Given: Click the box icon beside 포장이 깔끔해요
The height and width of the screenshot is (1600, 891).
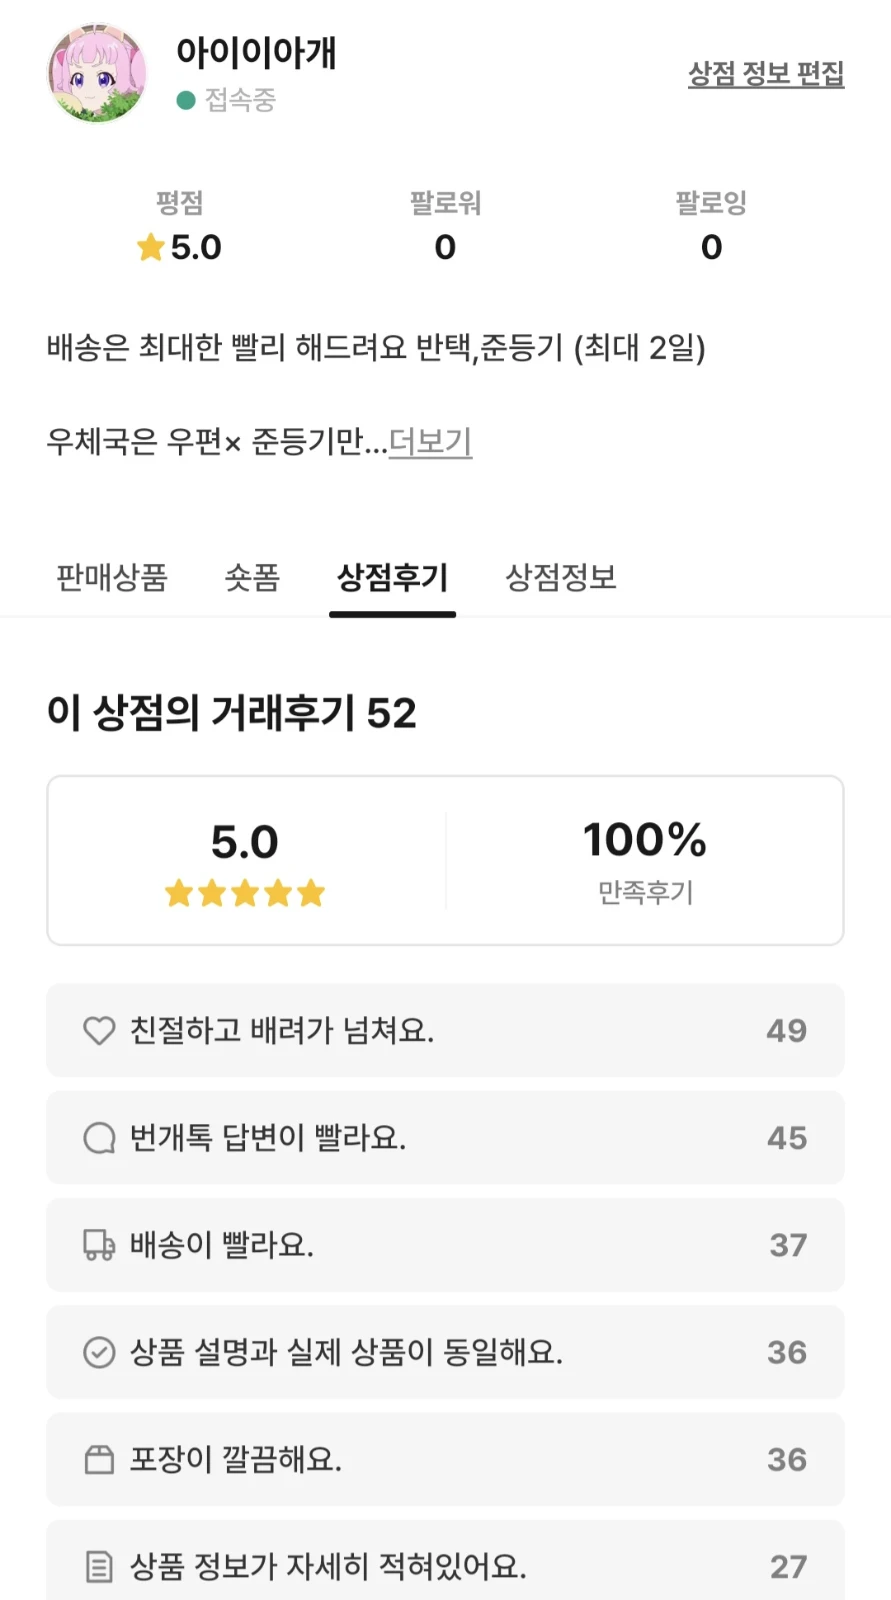Looking at the screenshot, I should [99, 1460].
